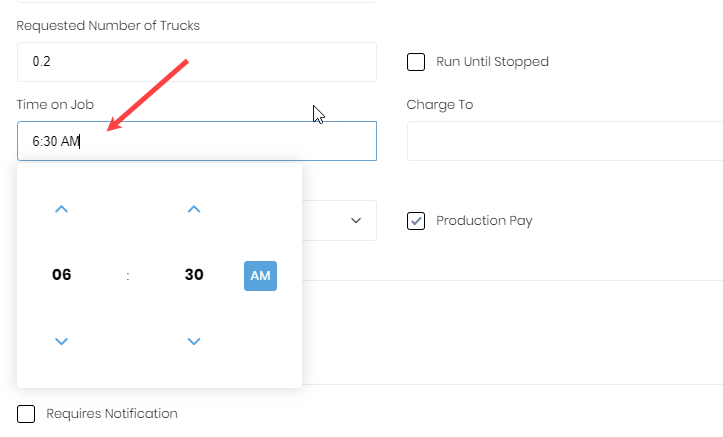The width and height of the screenshot is (723, 437).
Task: Enable the Requires Notification checkbox
Action: (26, 414)
